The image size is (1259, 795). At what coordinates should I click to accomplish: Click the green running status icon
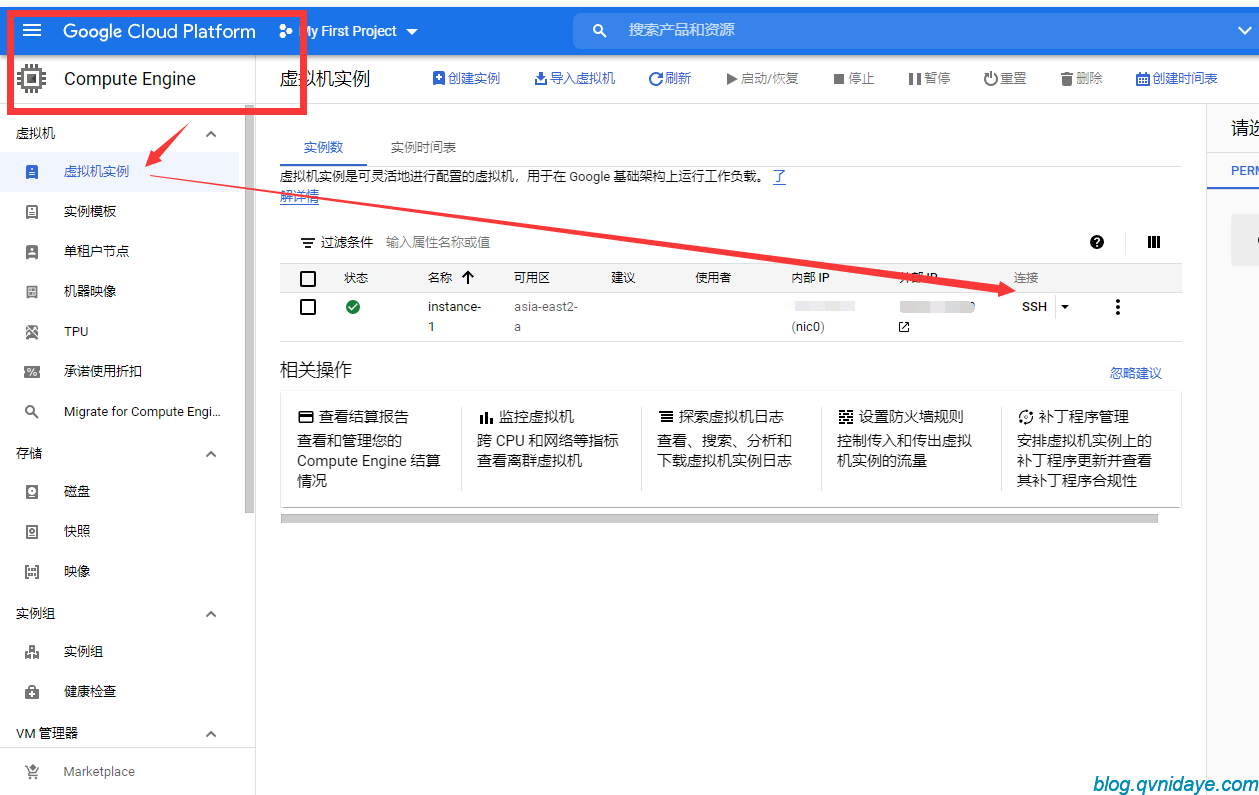pos(353,307)
